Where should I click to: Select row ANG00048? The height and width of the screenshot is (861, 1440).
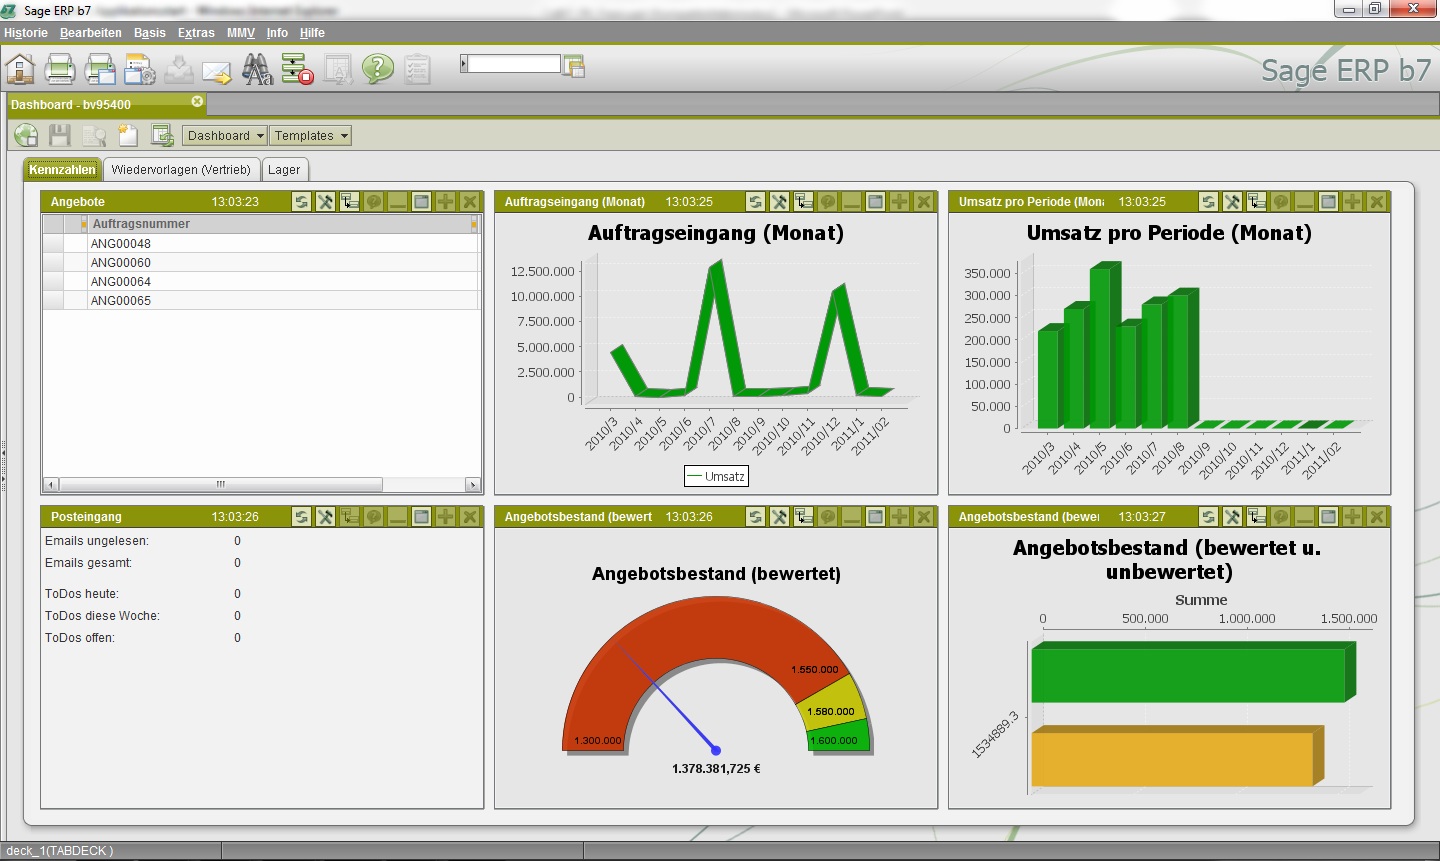click(x=261, y=243)
